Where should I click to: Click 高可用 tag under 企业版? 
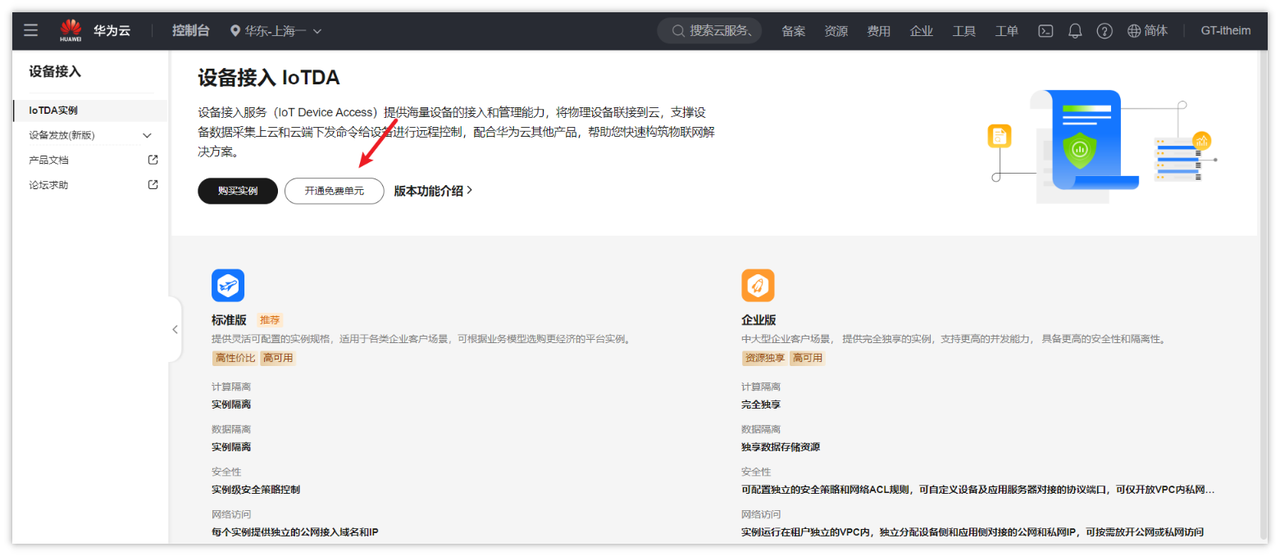tap(807, 358)
